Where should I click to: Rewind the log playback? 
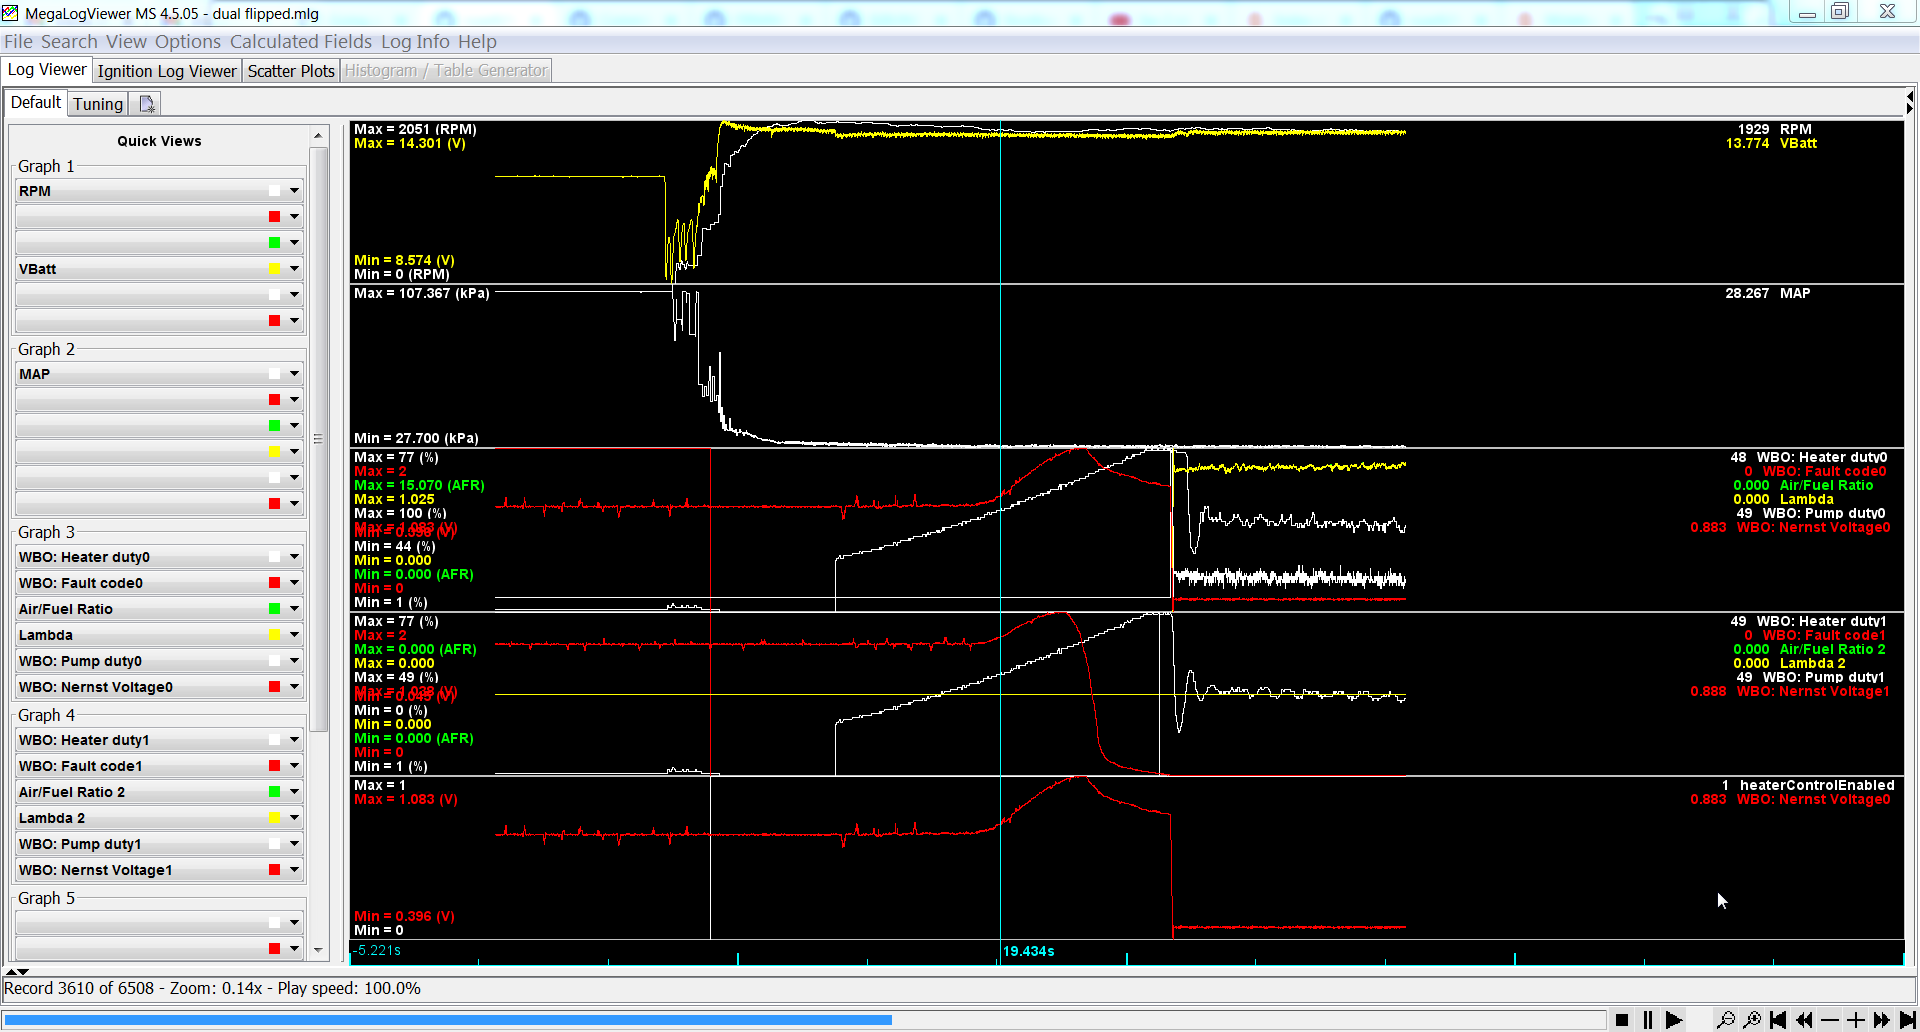1804,1020
